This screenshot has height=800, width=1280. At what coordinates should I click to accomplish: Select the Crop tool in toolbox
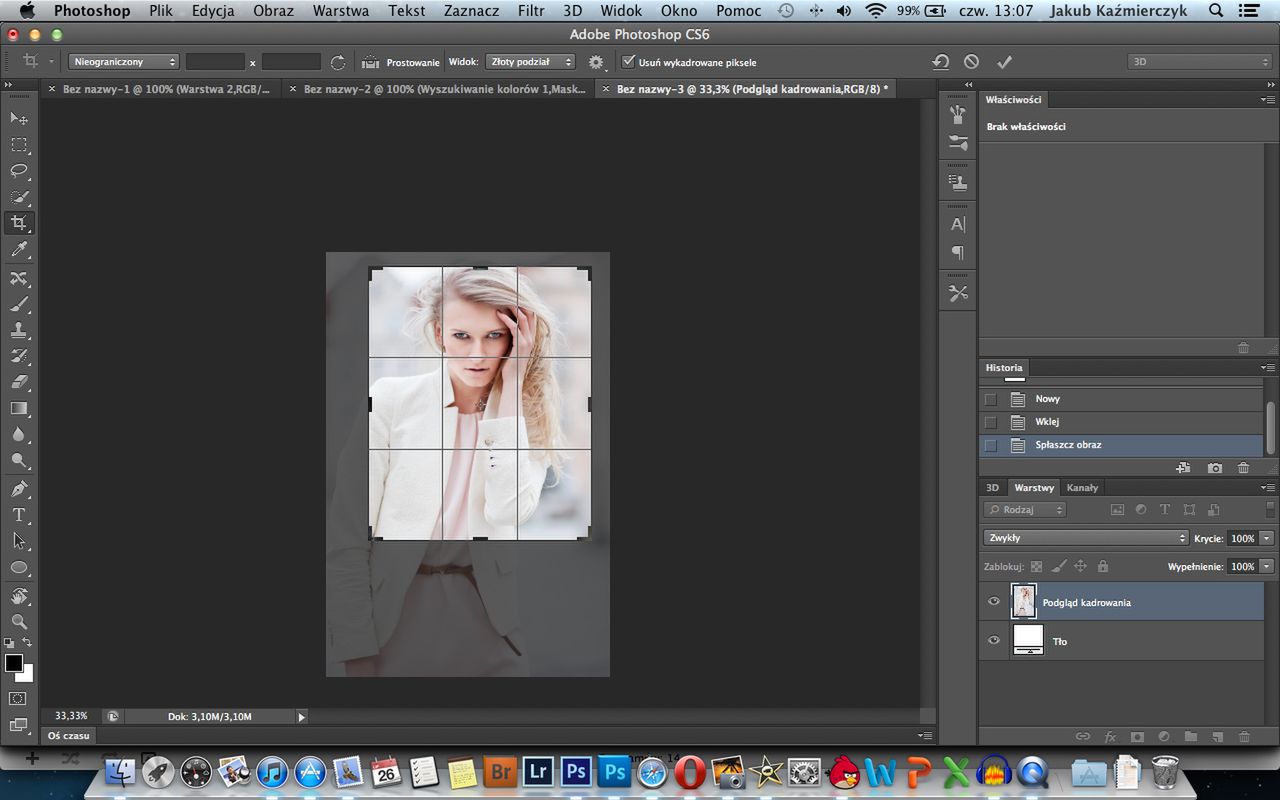(x=19, y=223)
